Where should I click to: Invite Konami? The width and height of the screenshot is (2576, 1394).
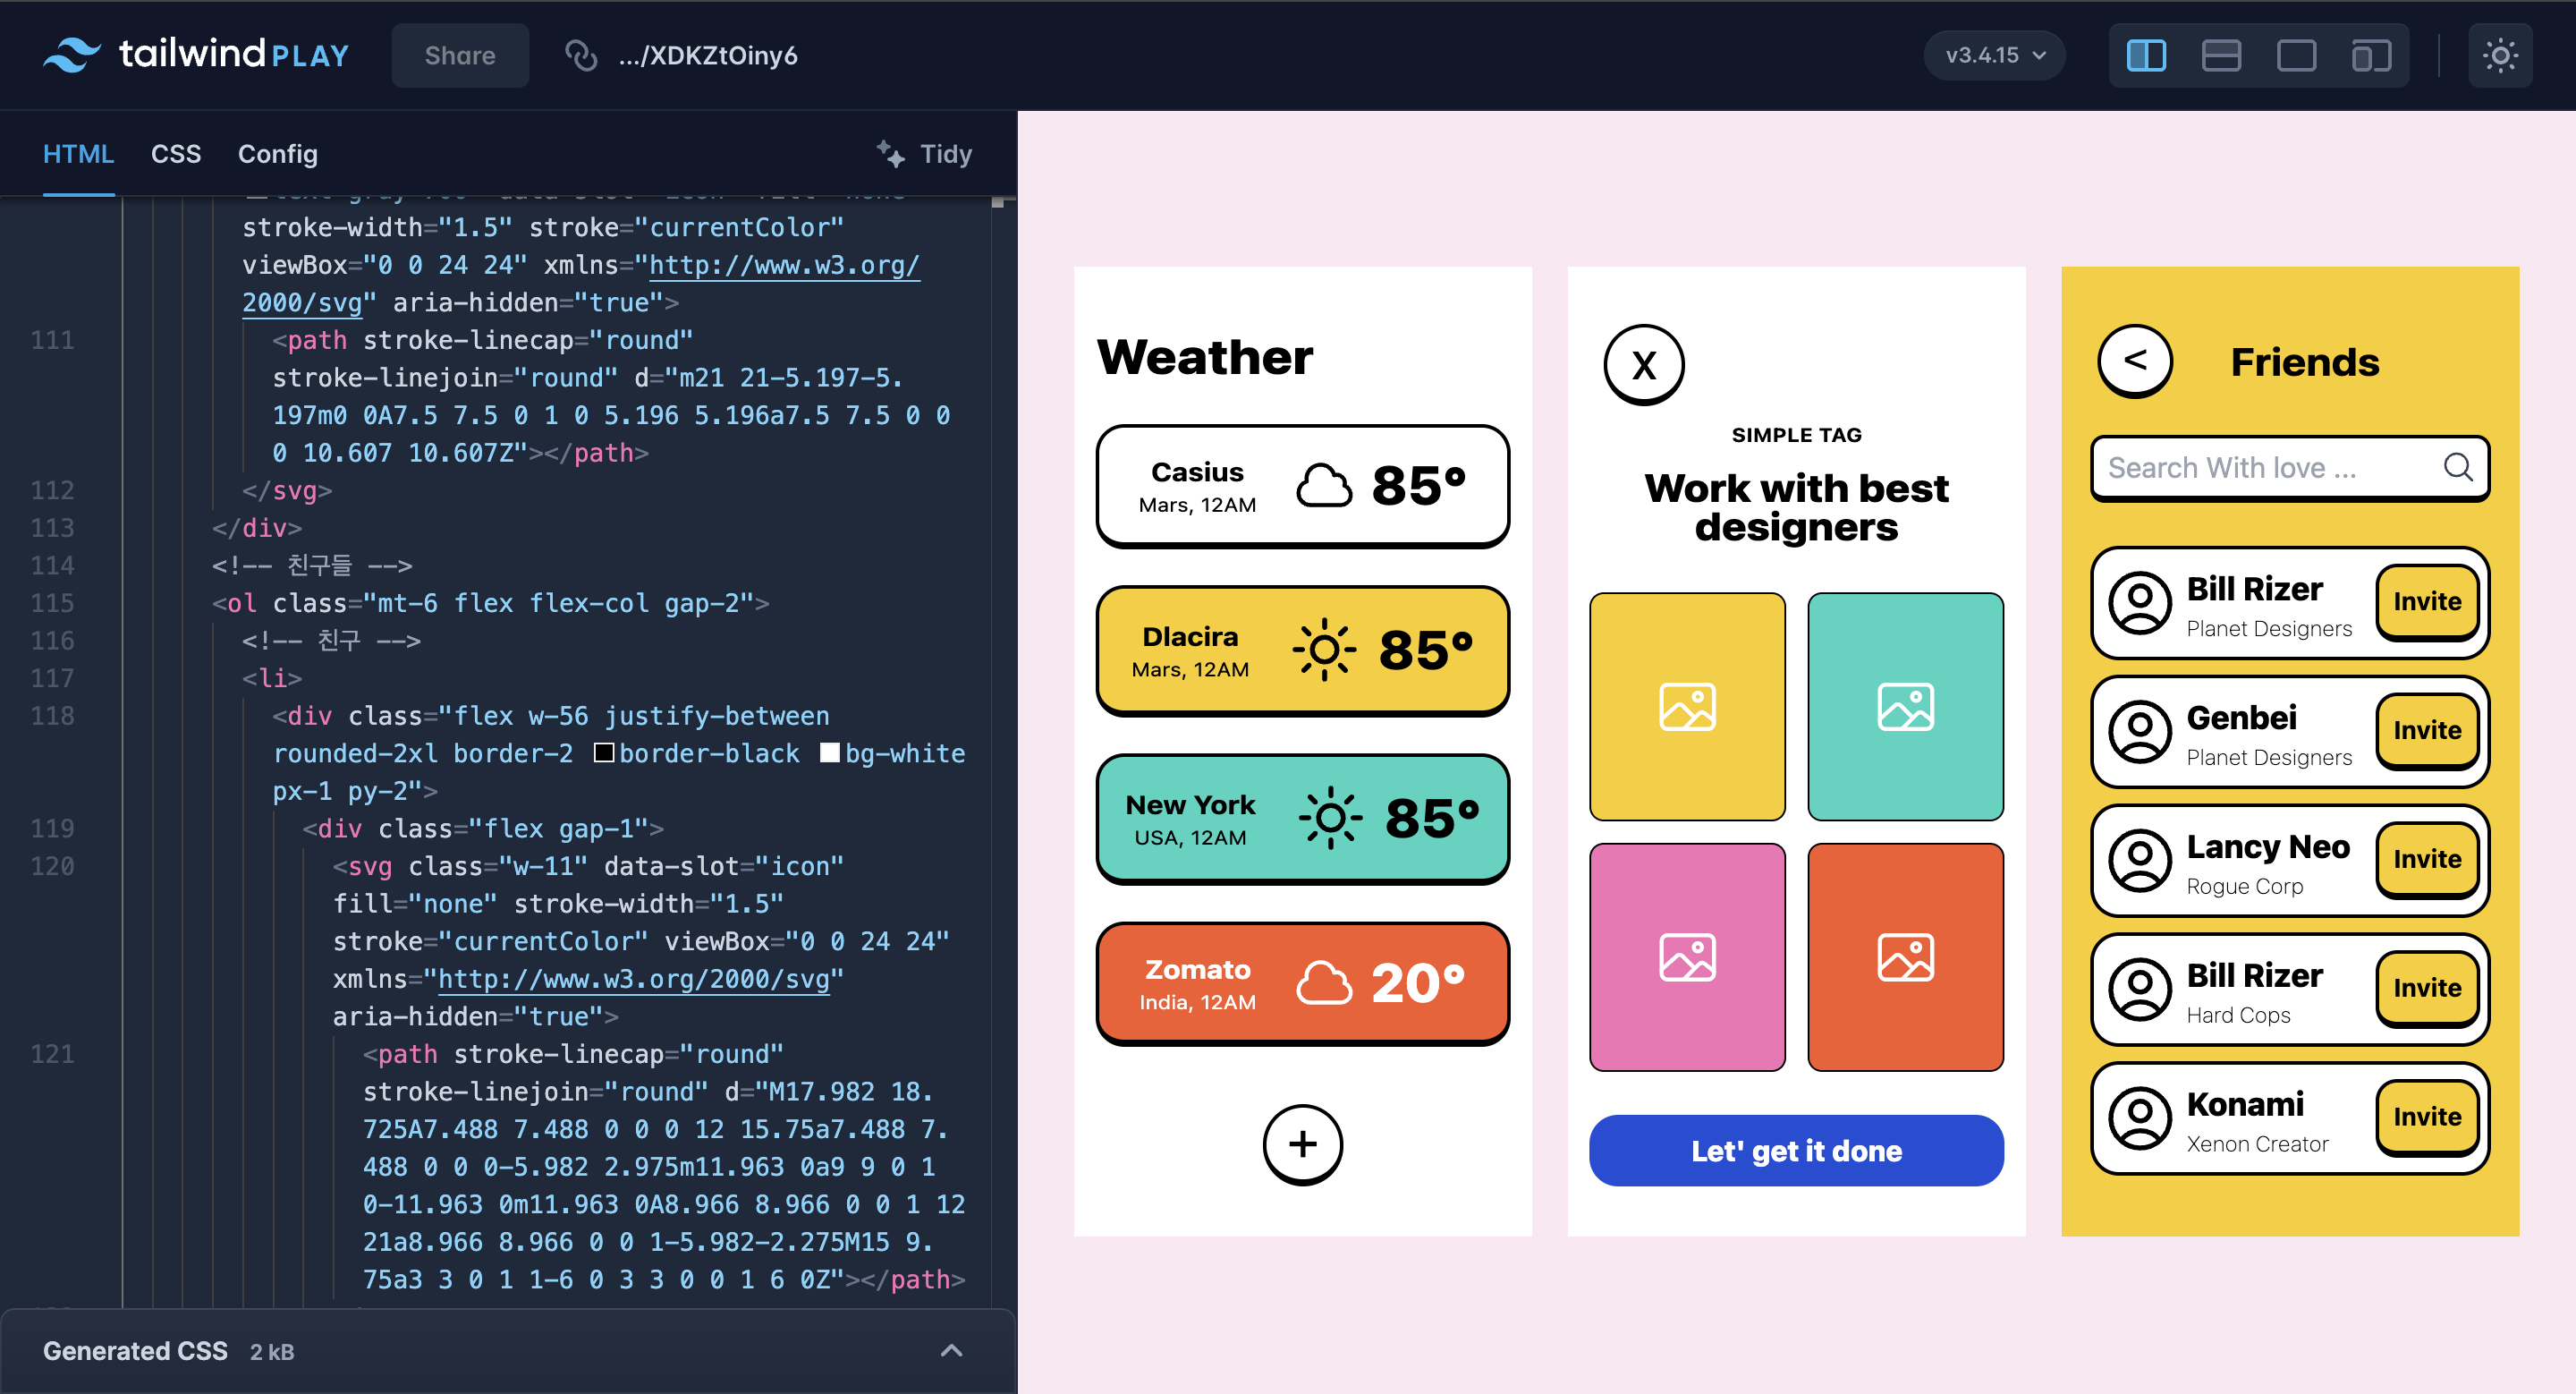2427,1118
